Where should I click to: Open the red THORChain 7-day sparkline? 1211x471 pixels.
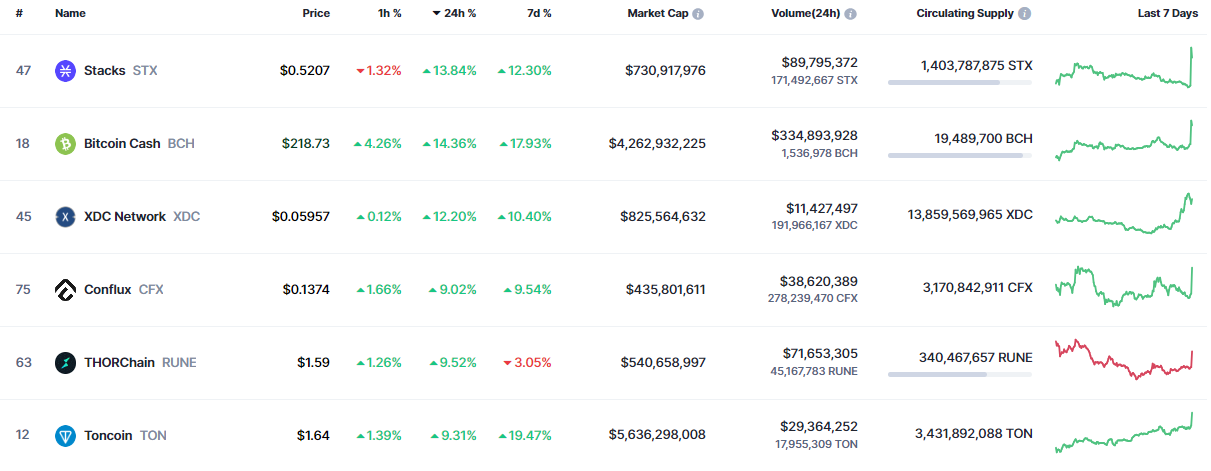pyautogui.click(x=1125, y=360)
